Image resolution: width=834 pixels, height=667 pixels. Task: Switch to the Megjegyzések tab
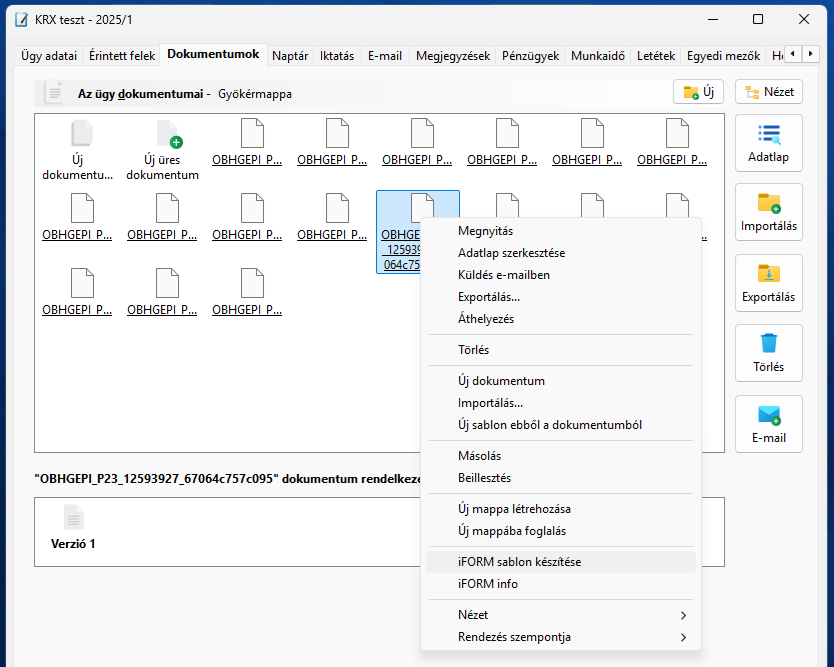coord(453,56)
